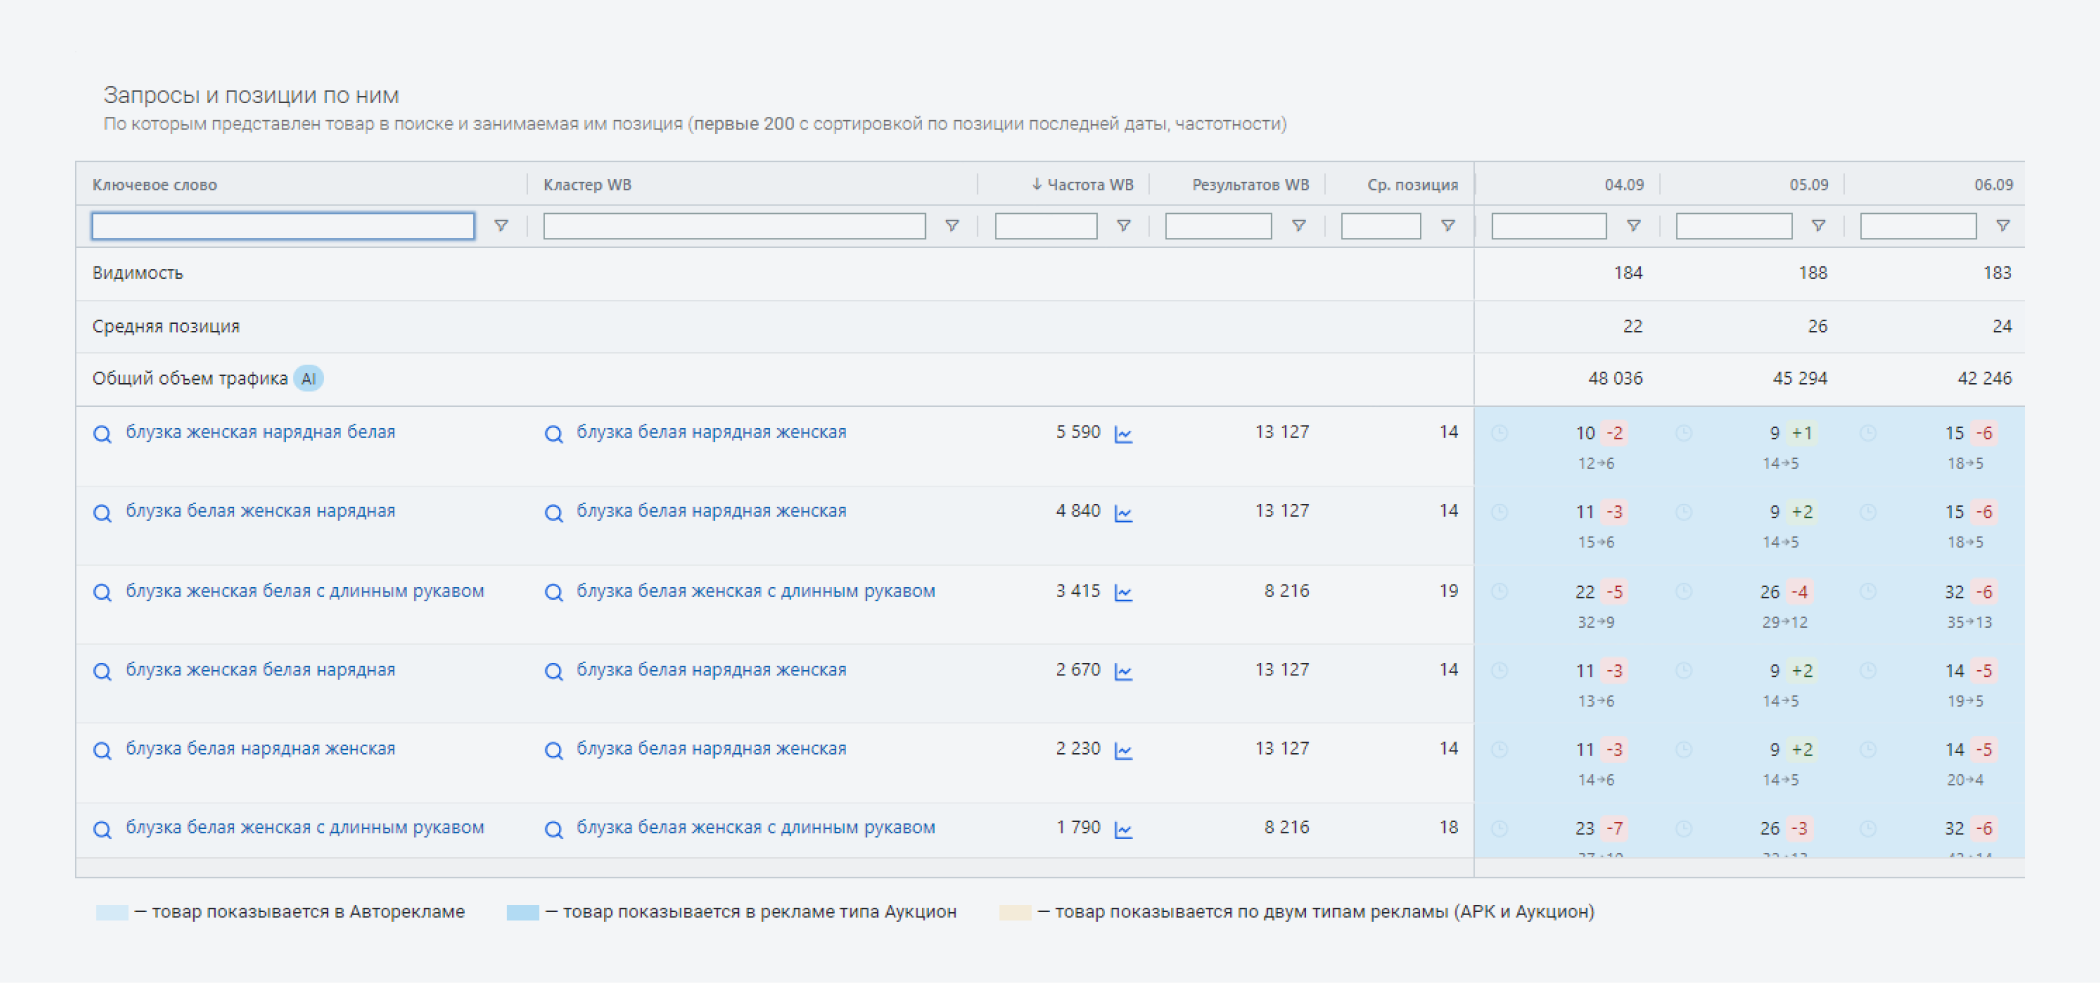
Task: Click the clock icon in first row's 04.09 cell
Action: (x=1499, y=433)
